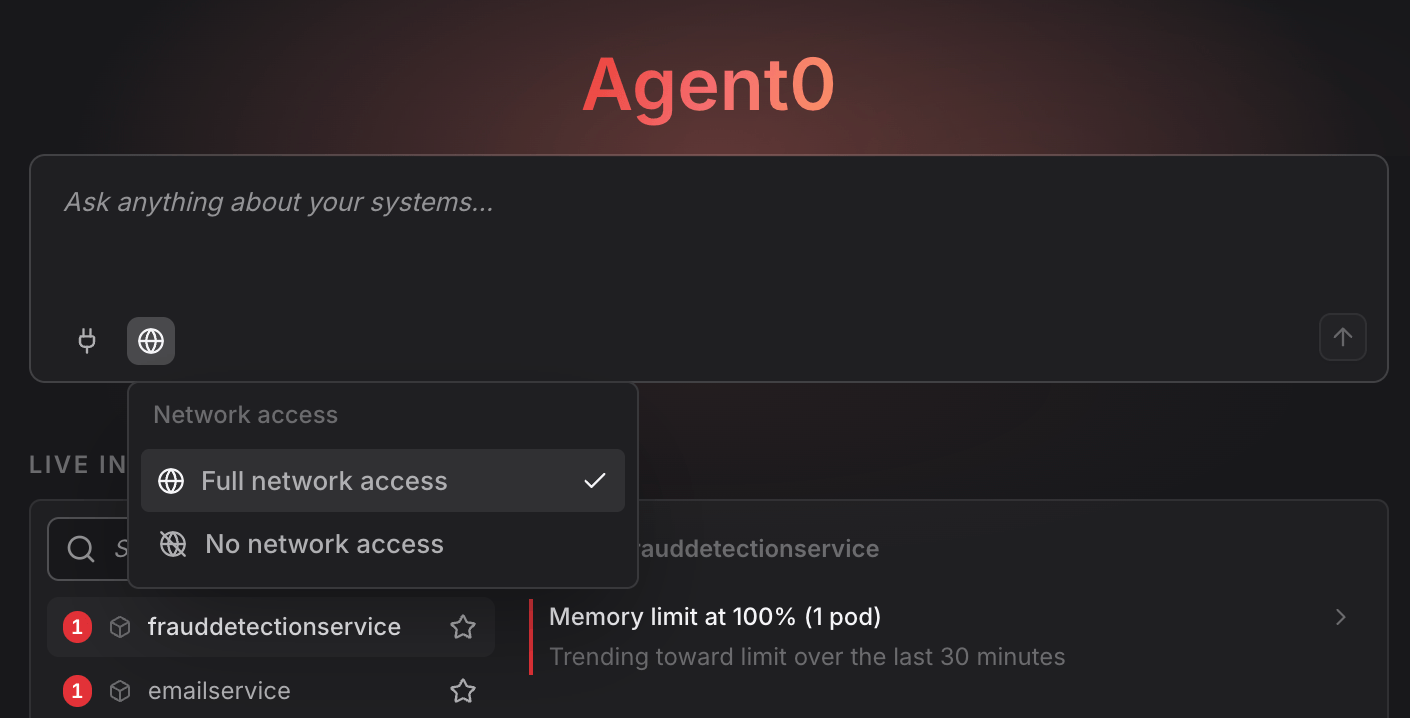Image resolution: width=1410 pixels, height=718 pixels.
Task: Send prompt with the up arrow button
Action: [x=1343, y=337]
